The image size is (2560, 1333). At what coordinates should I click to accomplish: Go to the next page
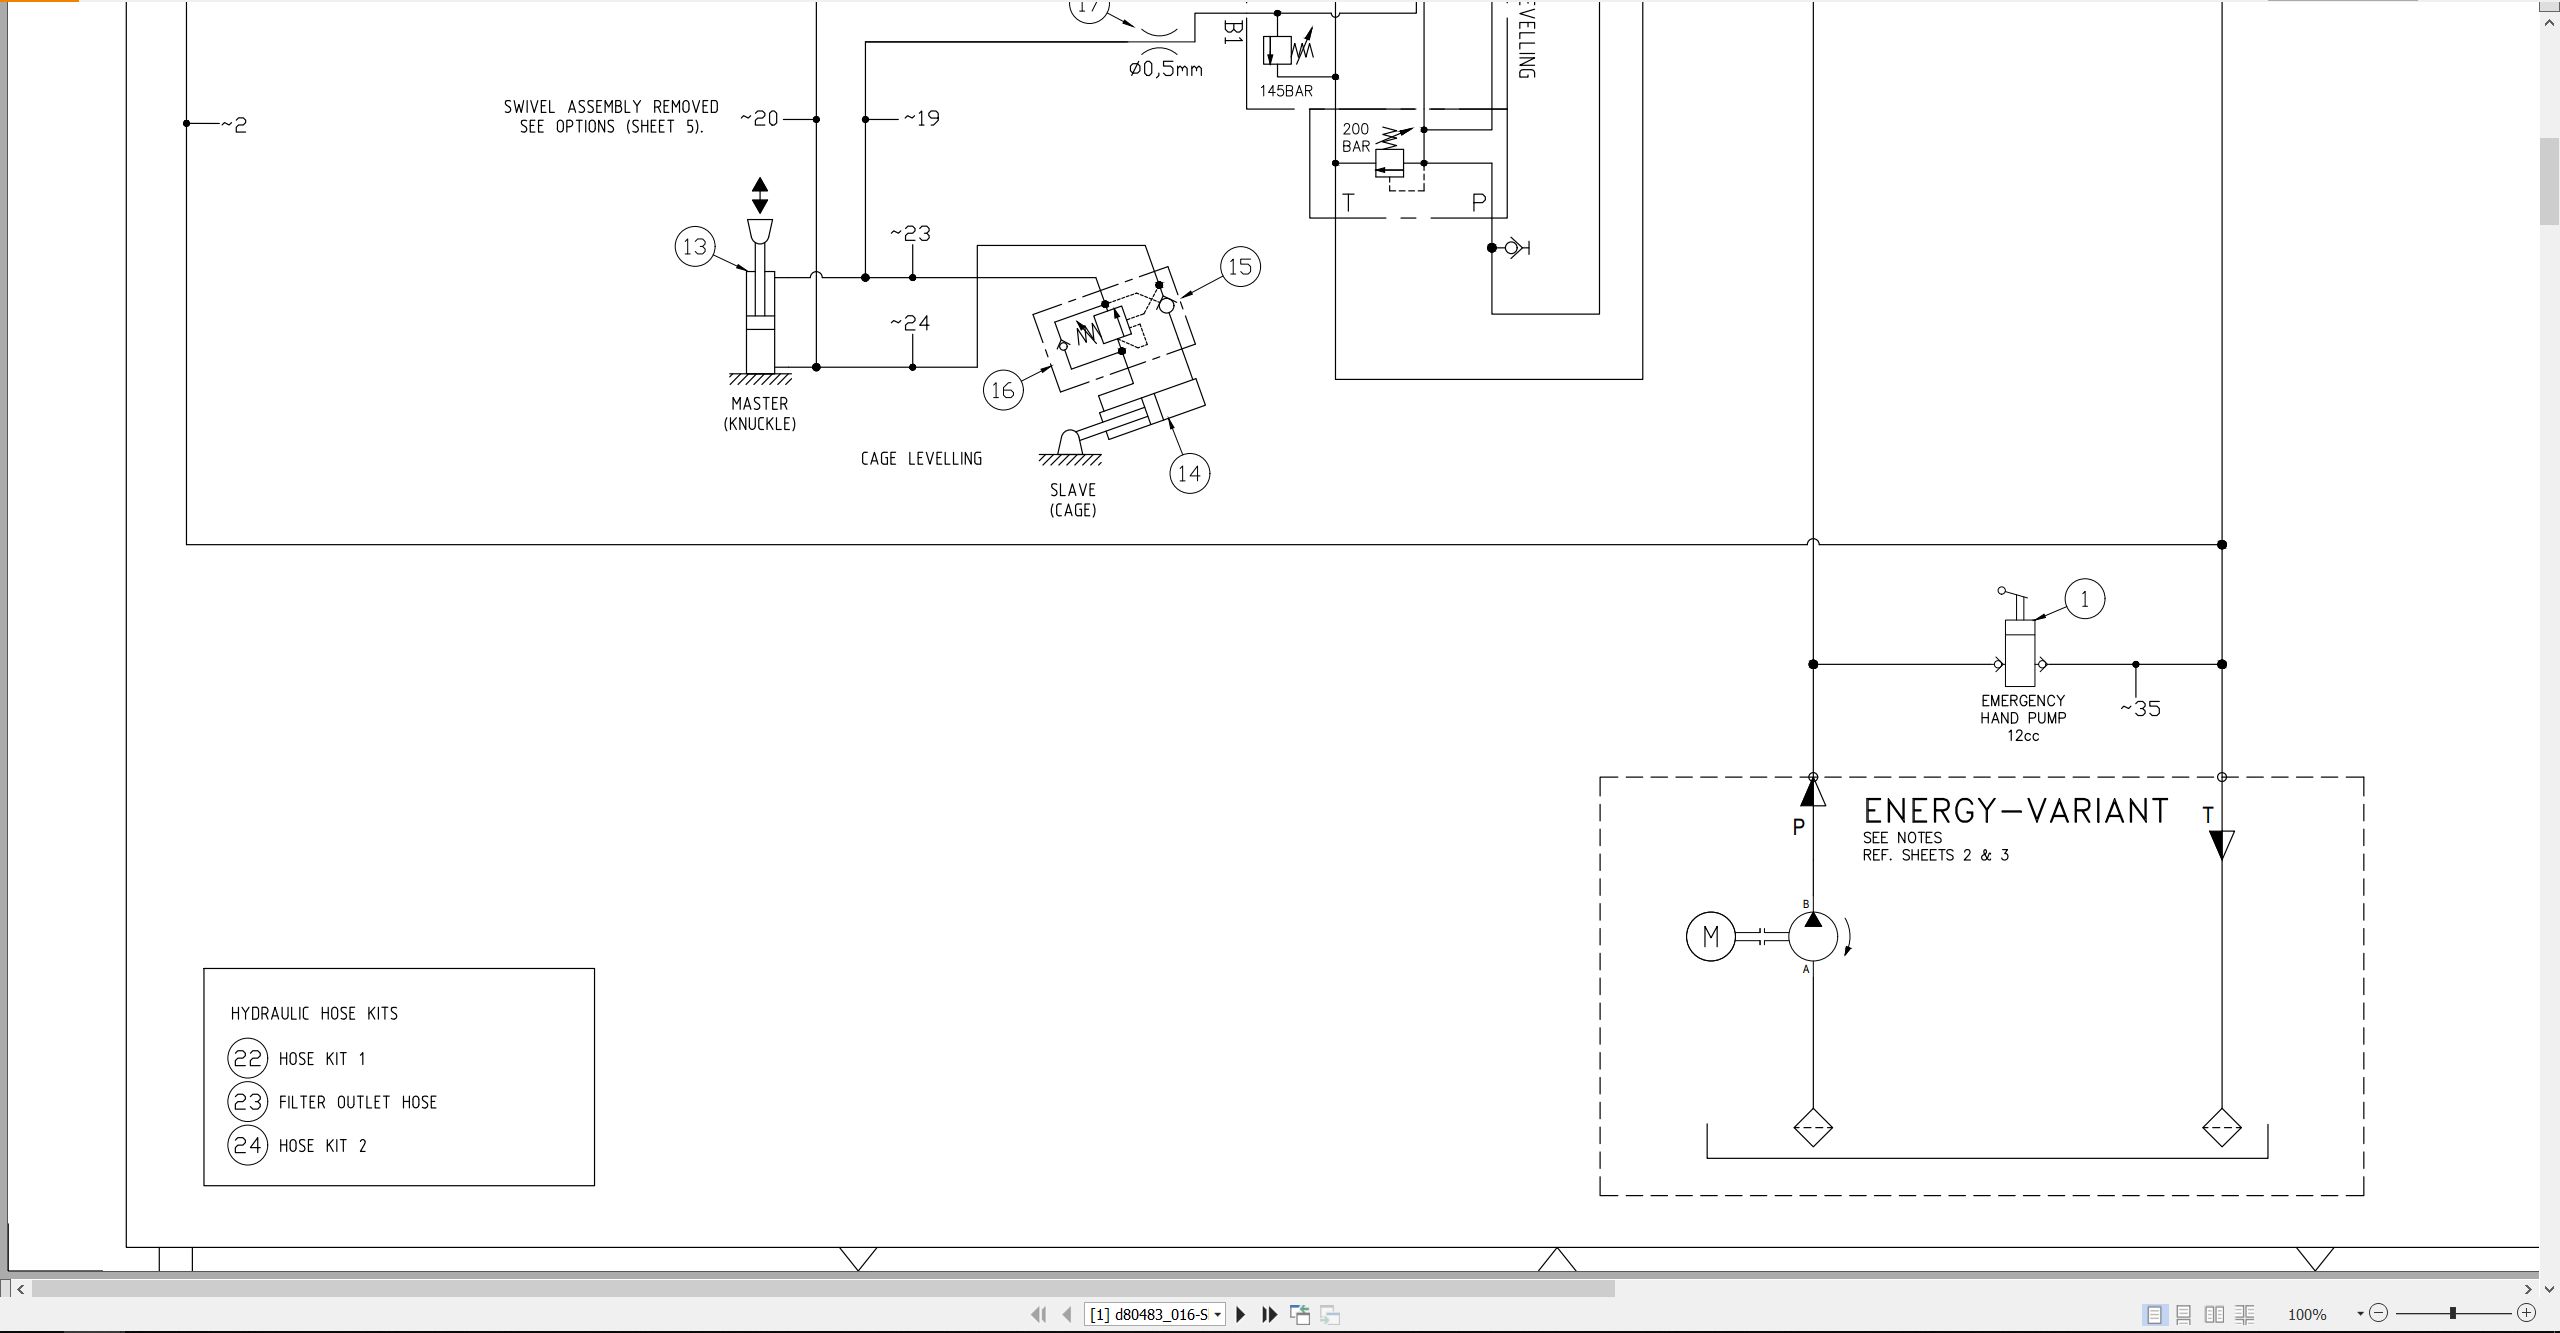coord(1241,1314)
